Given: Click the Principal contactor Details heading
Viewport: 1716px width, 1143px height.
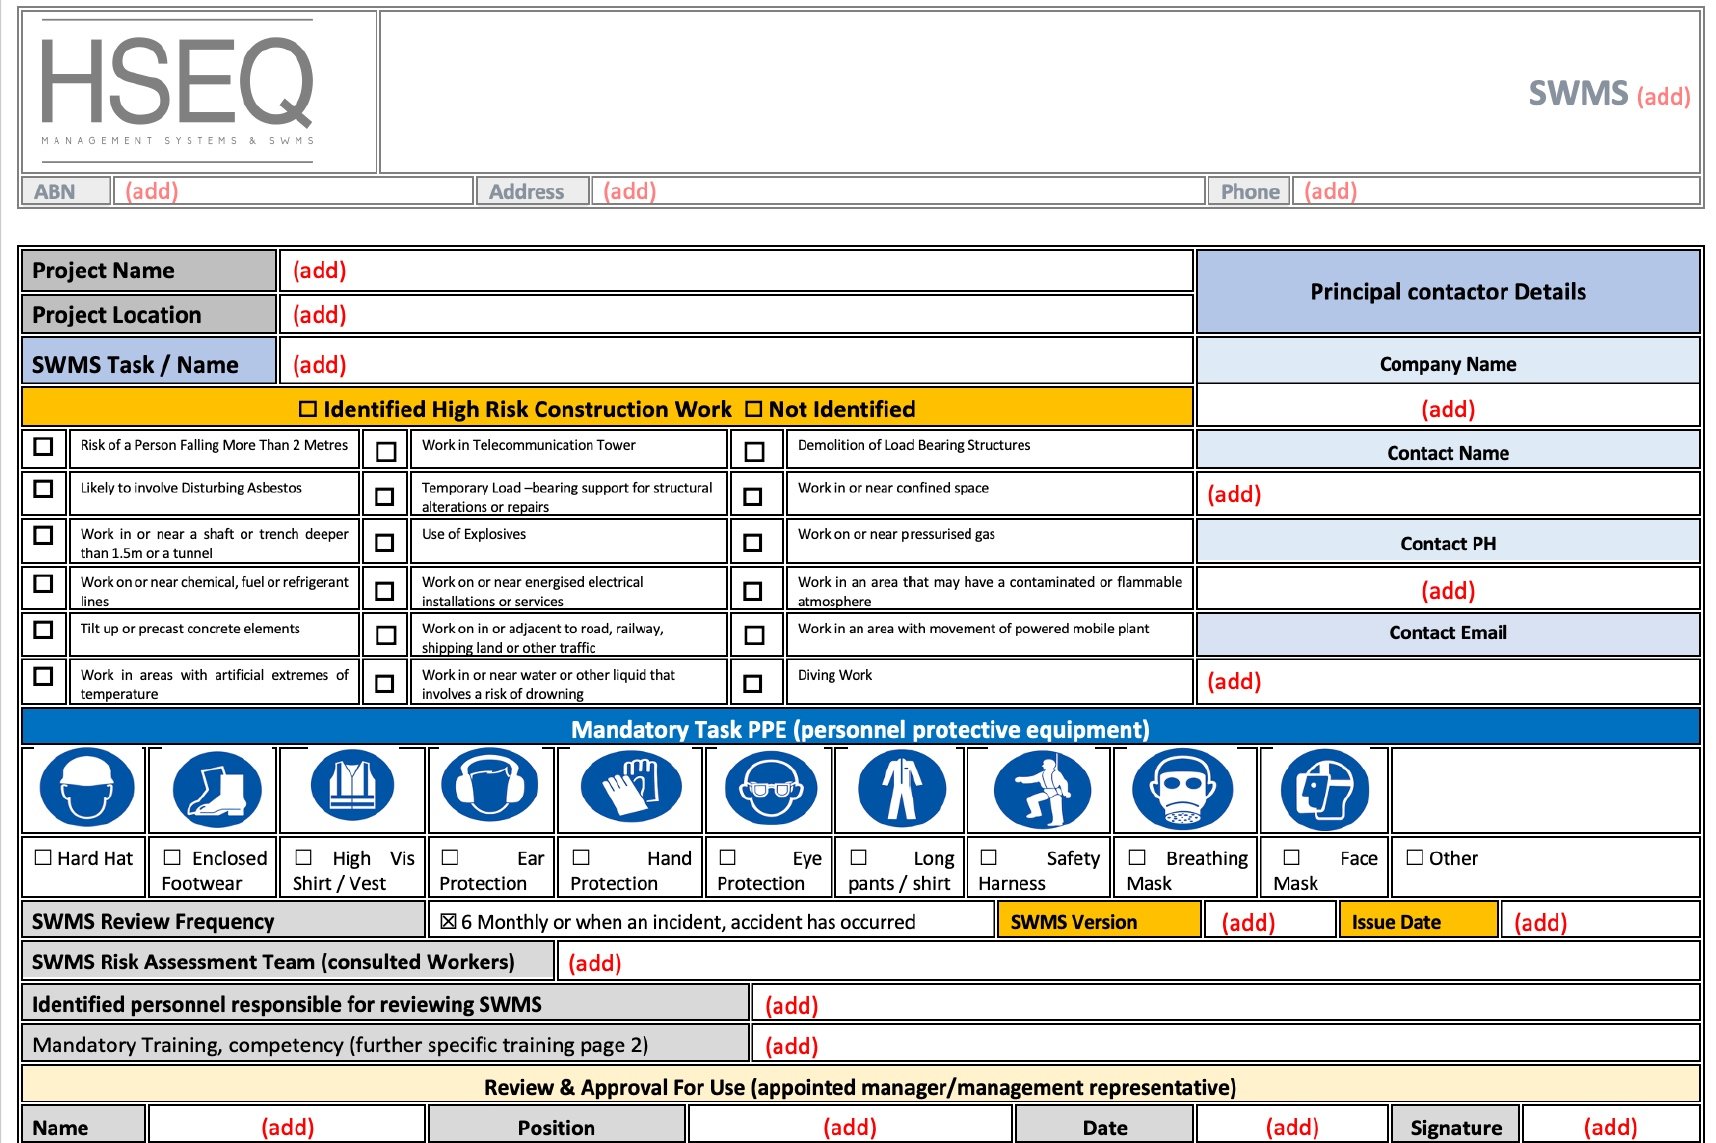Looking at the screenshot, I should coord(1448,292).
